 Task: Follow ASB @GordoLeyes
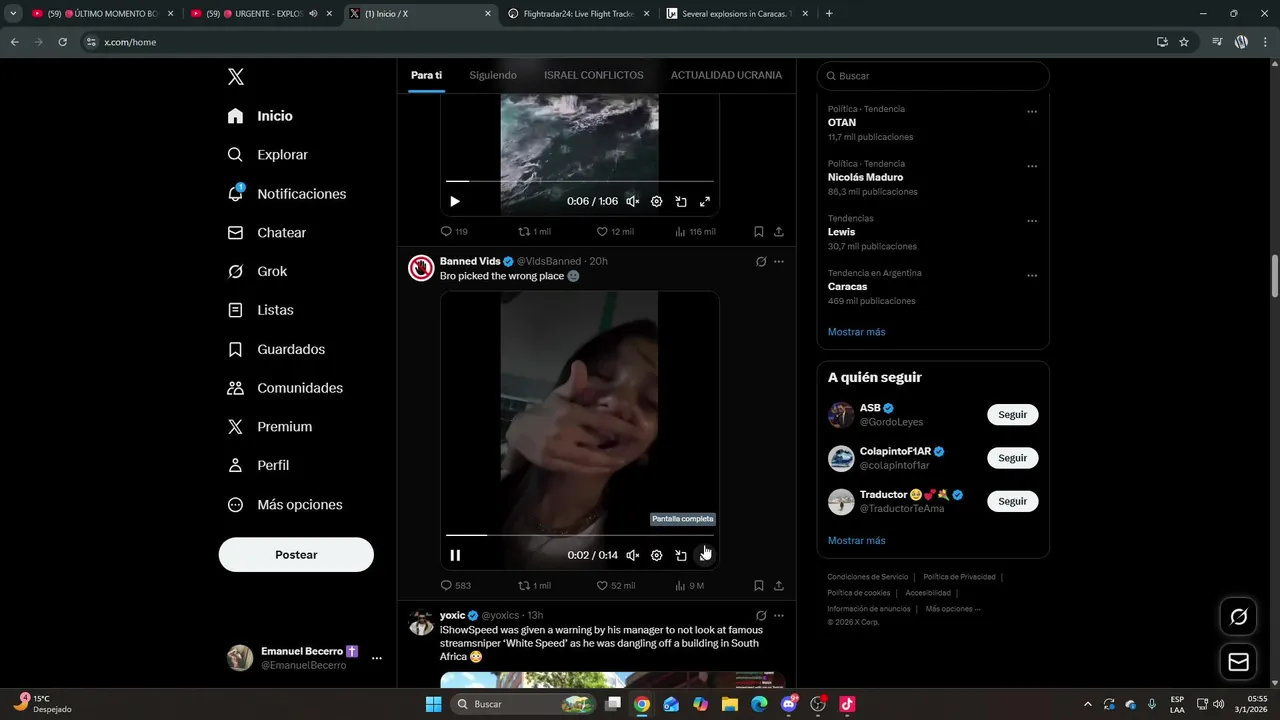1012,415
